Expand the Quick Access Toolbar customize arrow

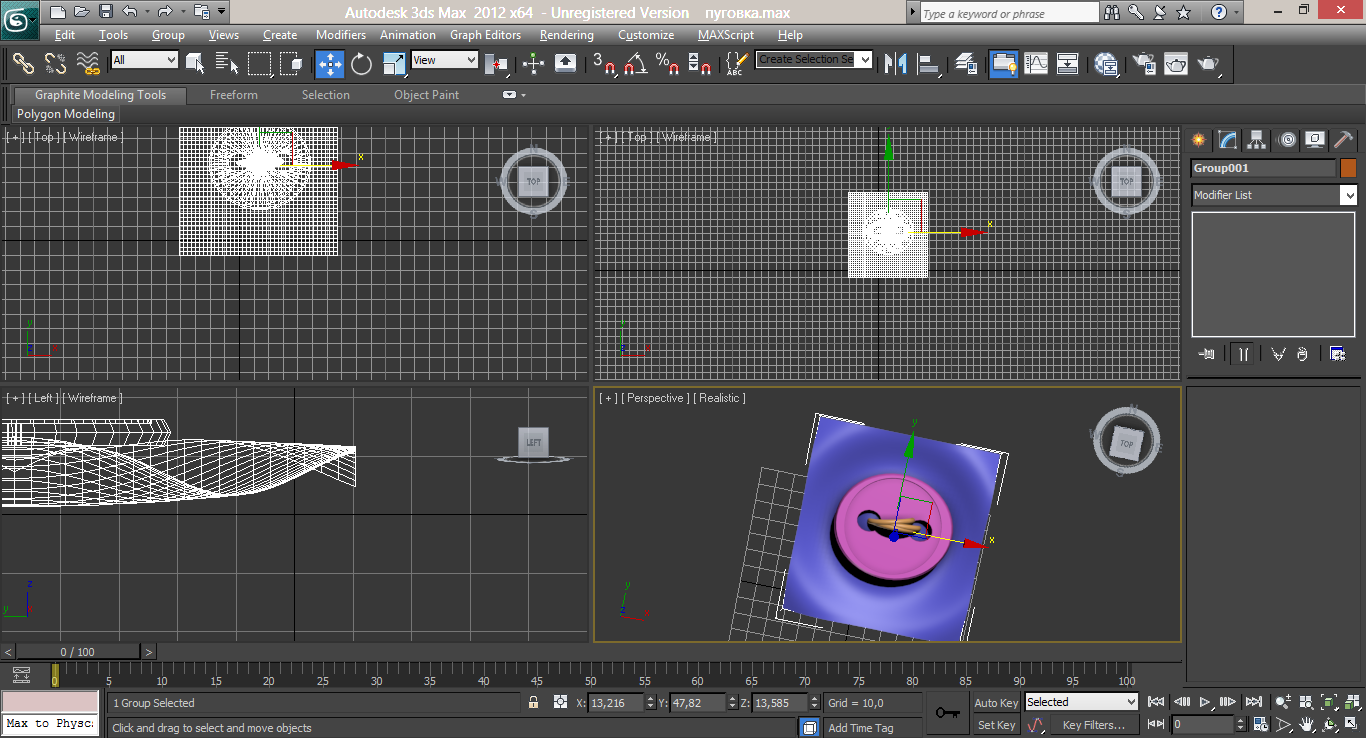222,12
